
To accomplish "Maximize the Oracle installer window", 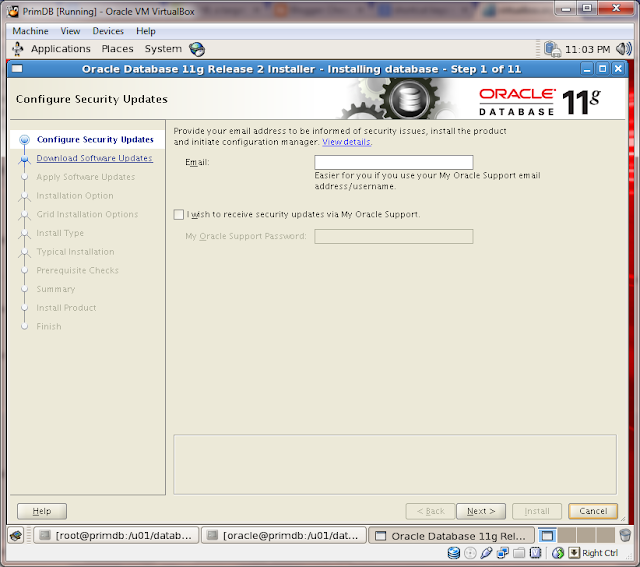I will click(602, 69).
